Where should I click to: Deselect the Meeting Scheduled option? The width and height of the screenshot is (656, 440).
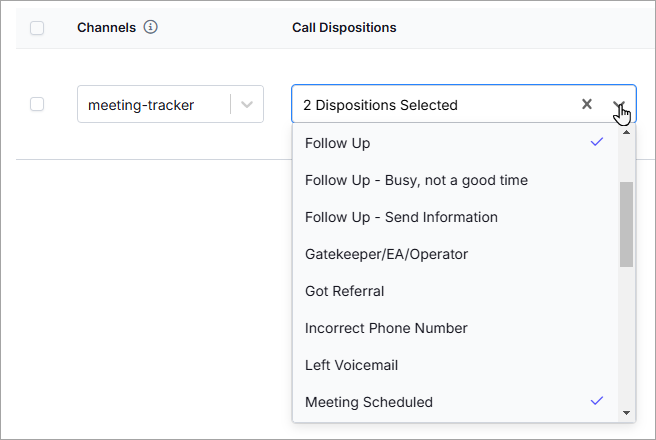click(x=455, y=402)
